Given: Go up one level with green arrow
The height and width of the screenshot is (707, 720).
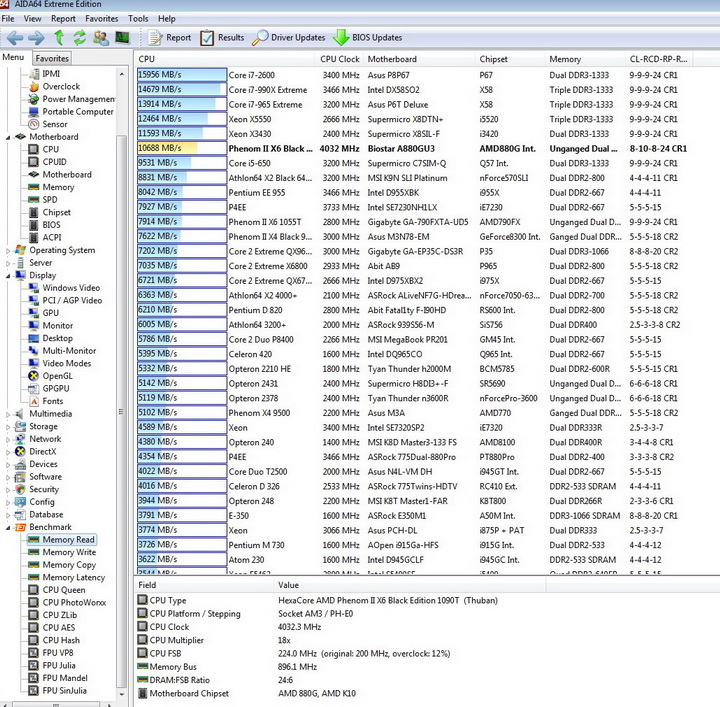Looking at the screenshot, I should [x=59, y=38].
